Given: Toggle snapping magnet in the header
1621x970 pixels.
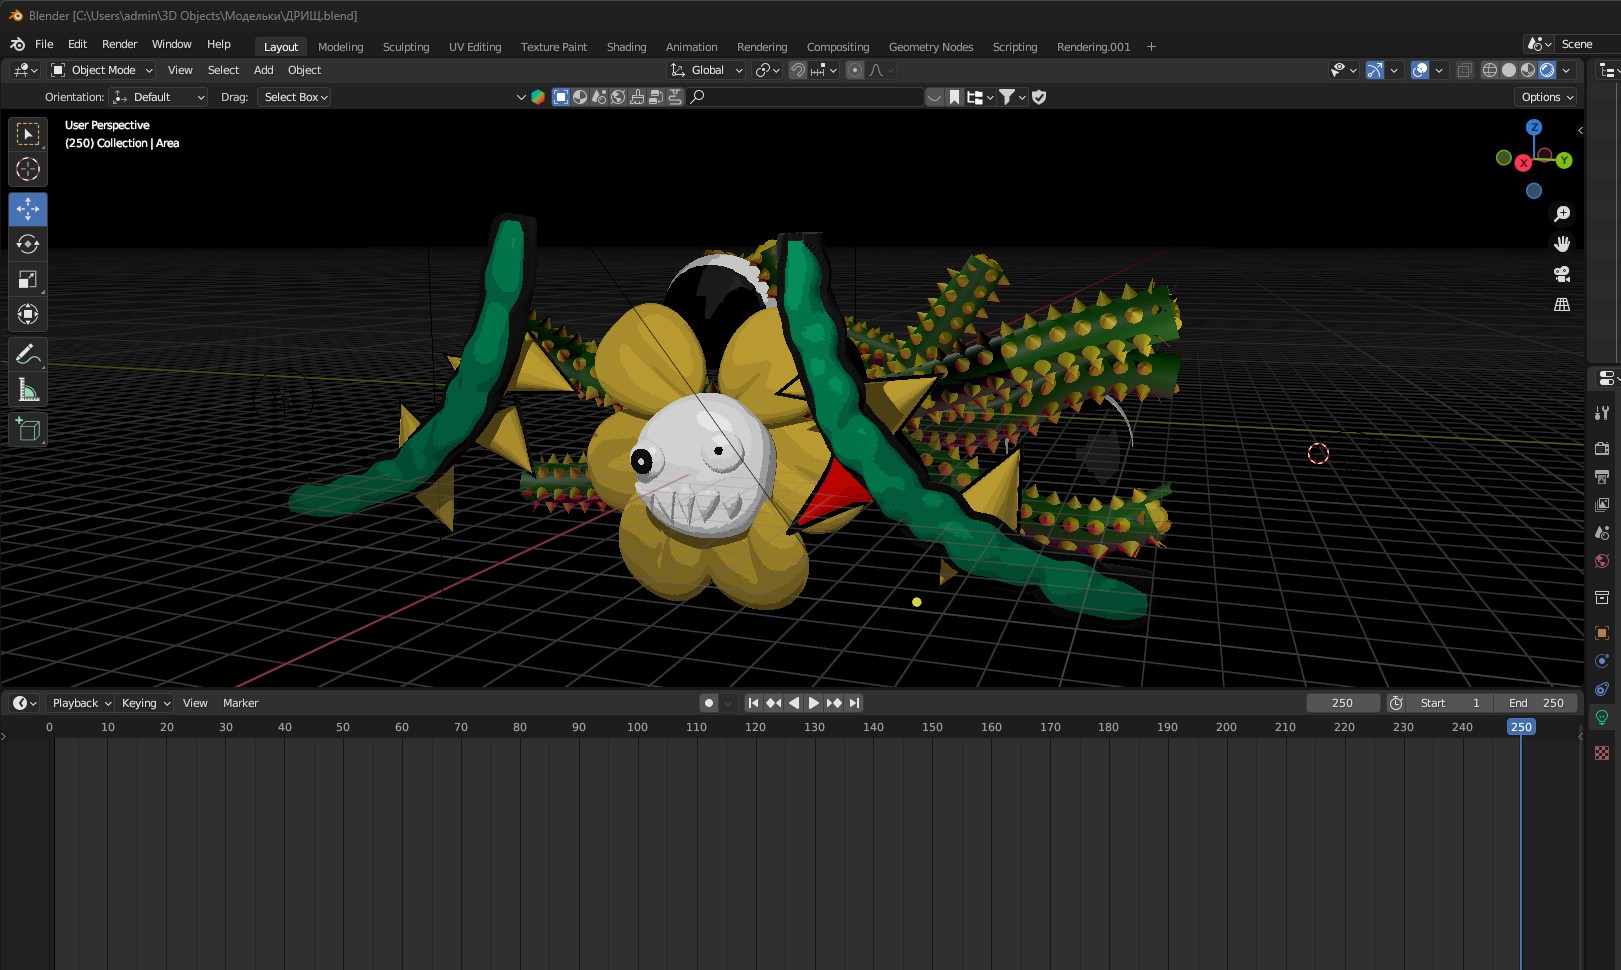Looking at the screenshot, I should click(x=798, y=70).
